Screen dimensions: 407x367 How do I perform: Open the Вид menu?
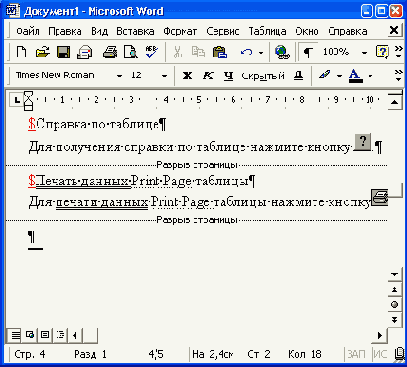pyautogui.click(x=99, y=31)
